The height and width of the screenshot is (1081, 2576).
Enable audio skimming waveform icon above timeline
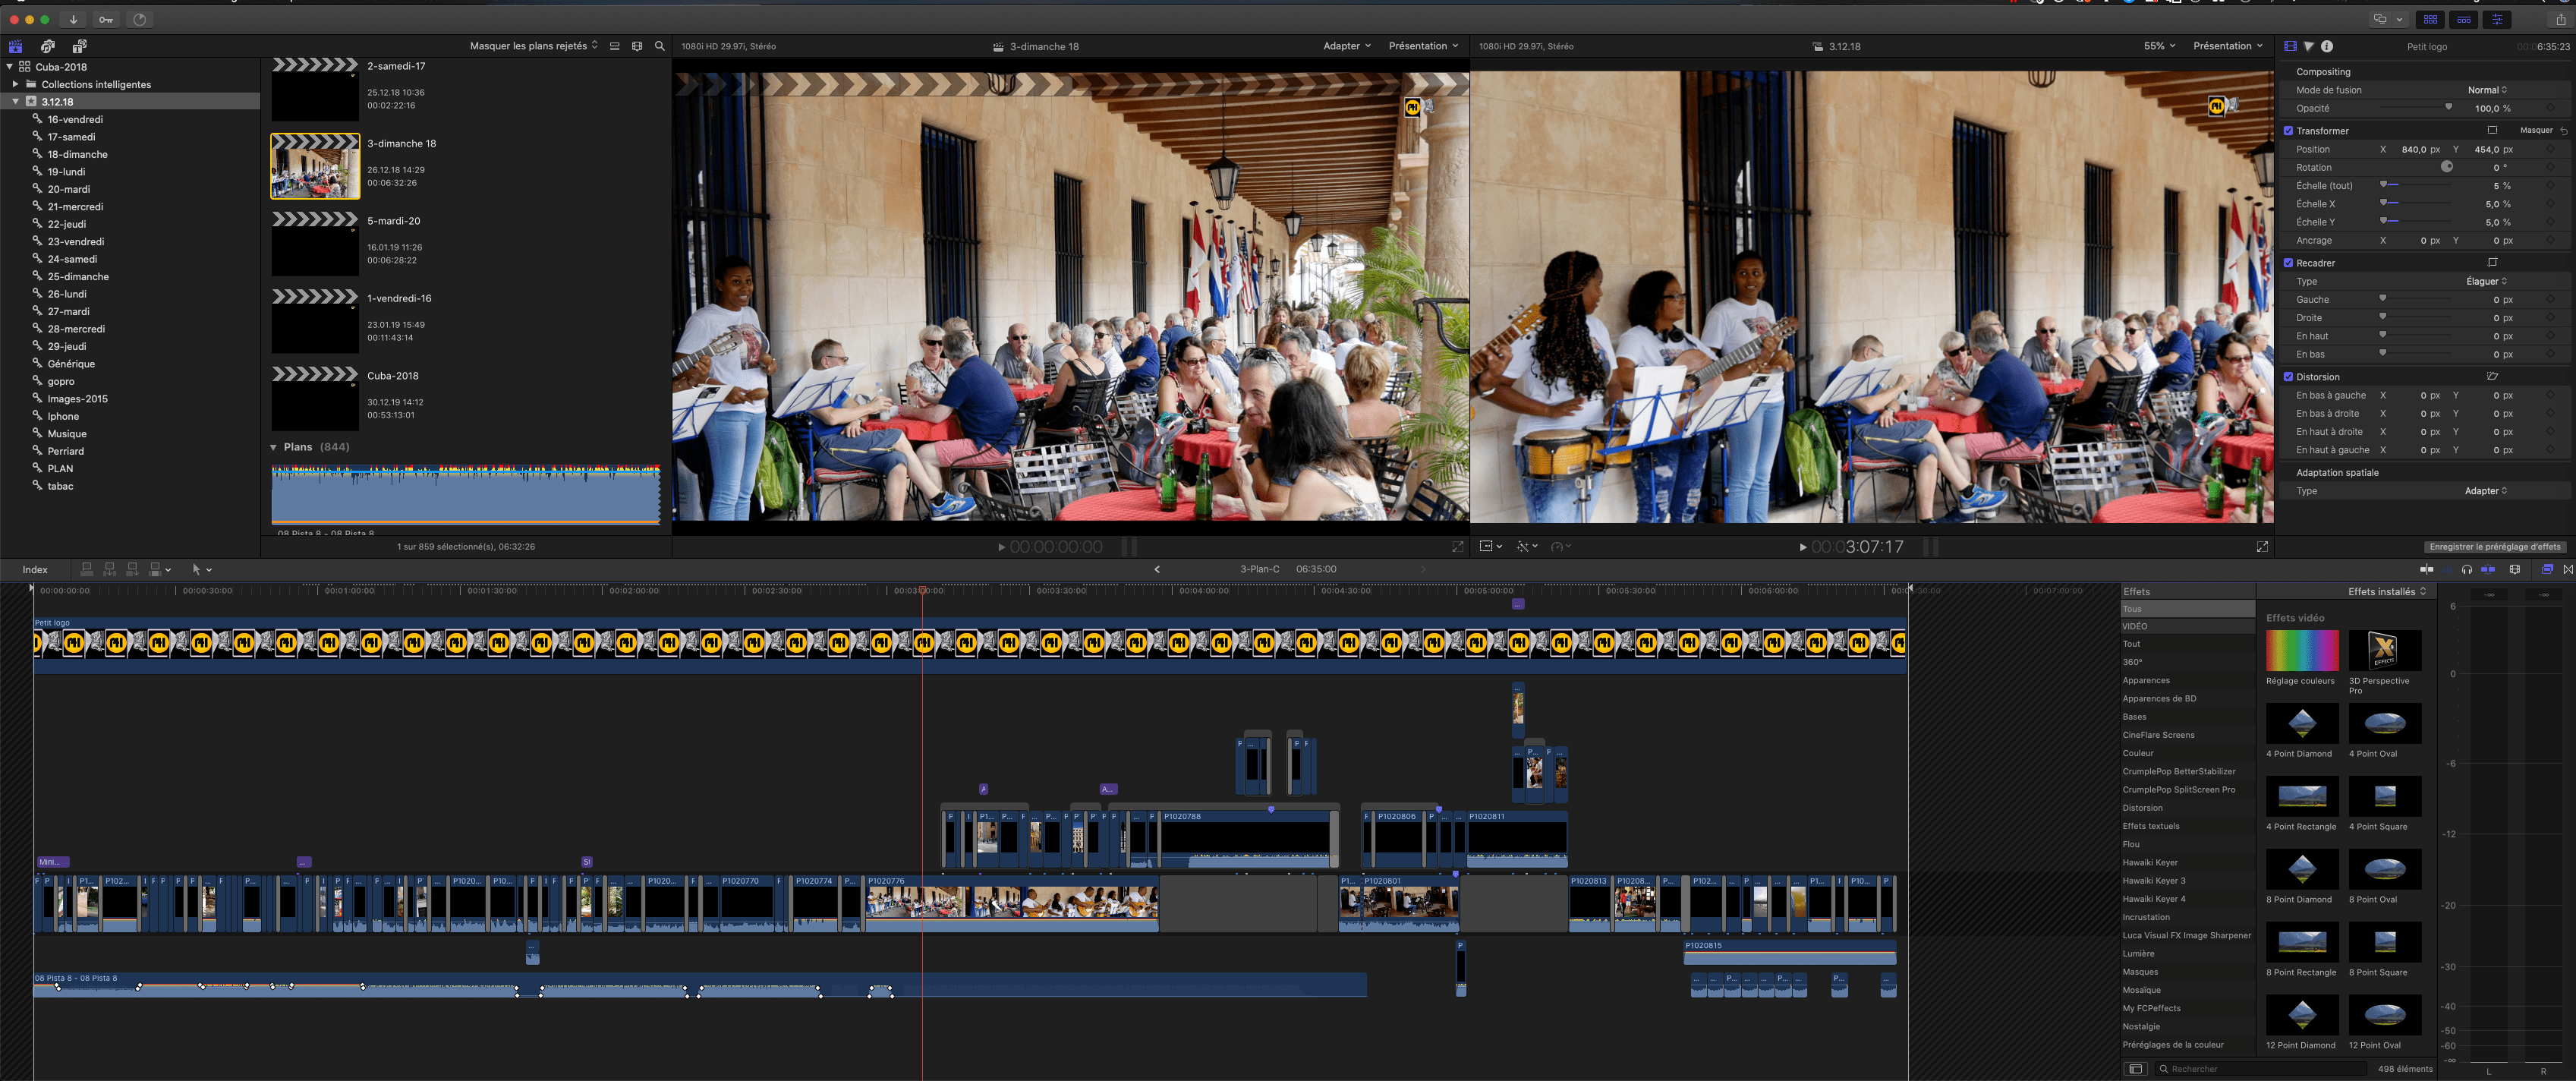[x=2446, y=569]
